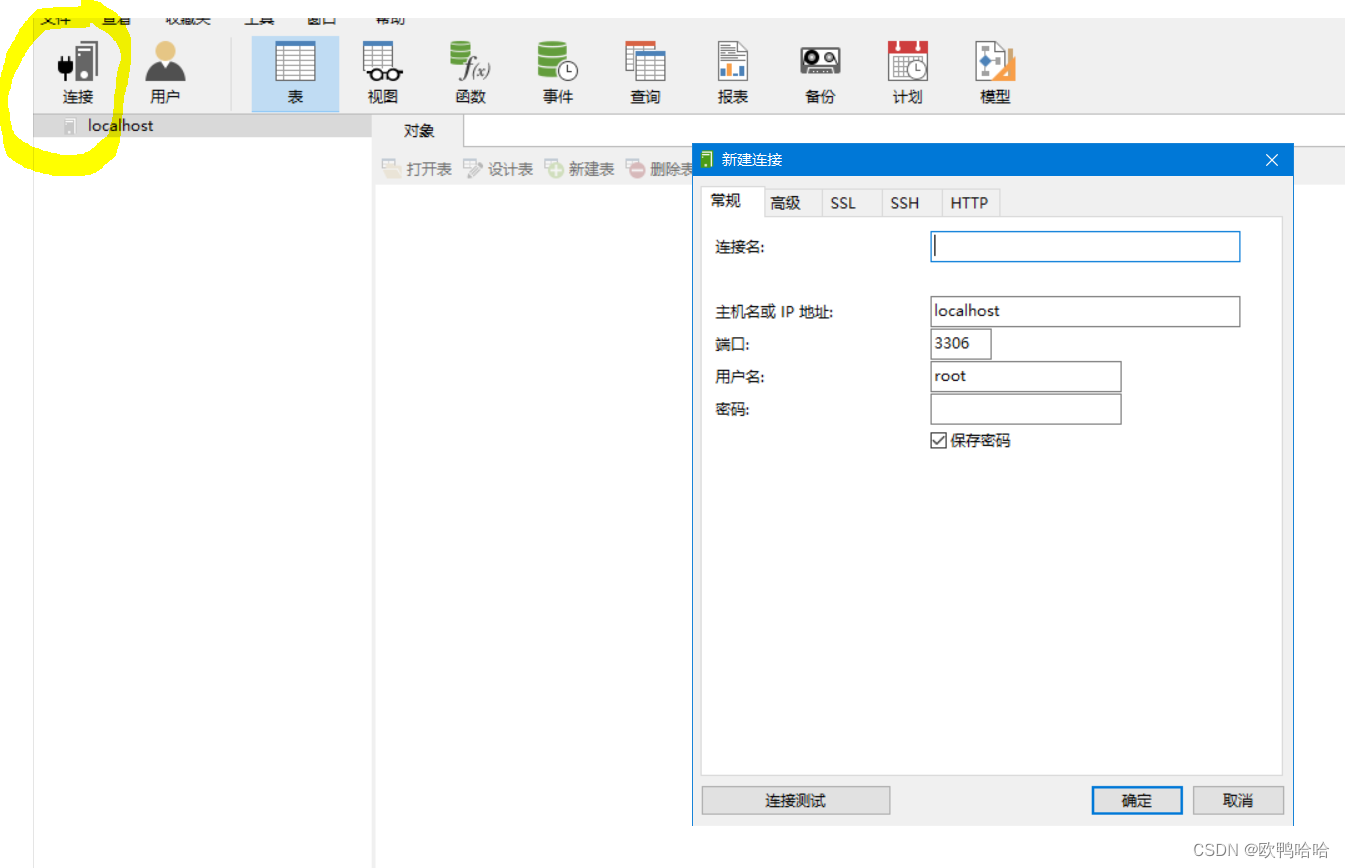Click the 密码: label text
This screenshot has height=868, width=1345.
point(732,410)
